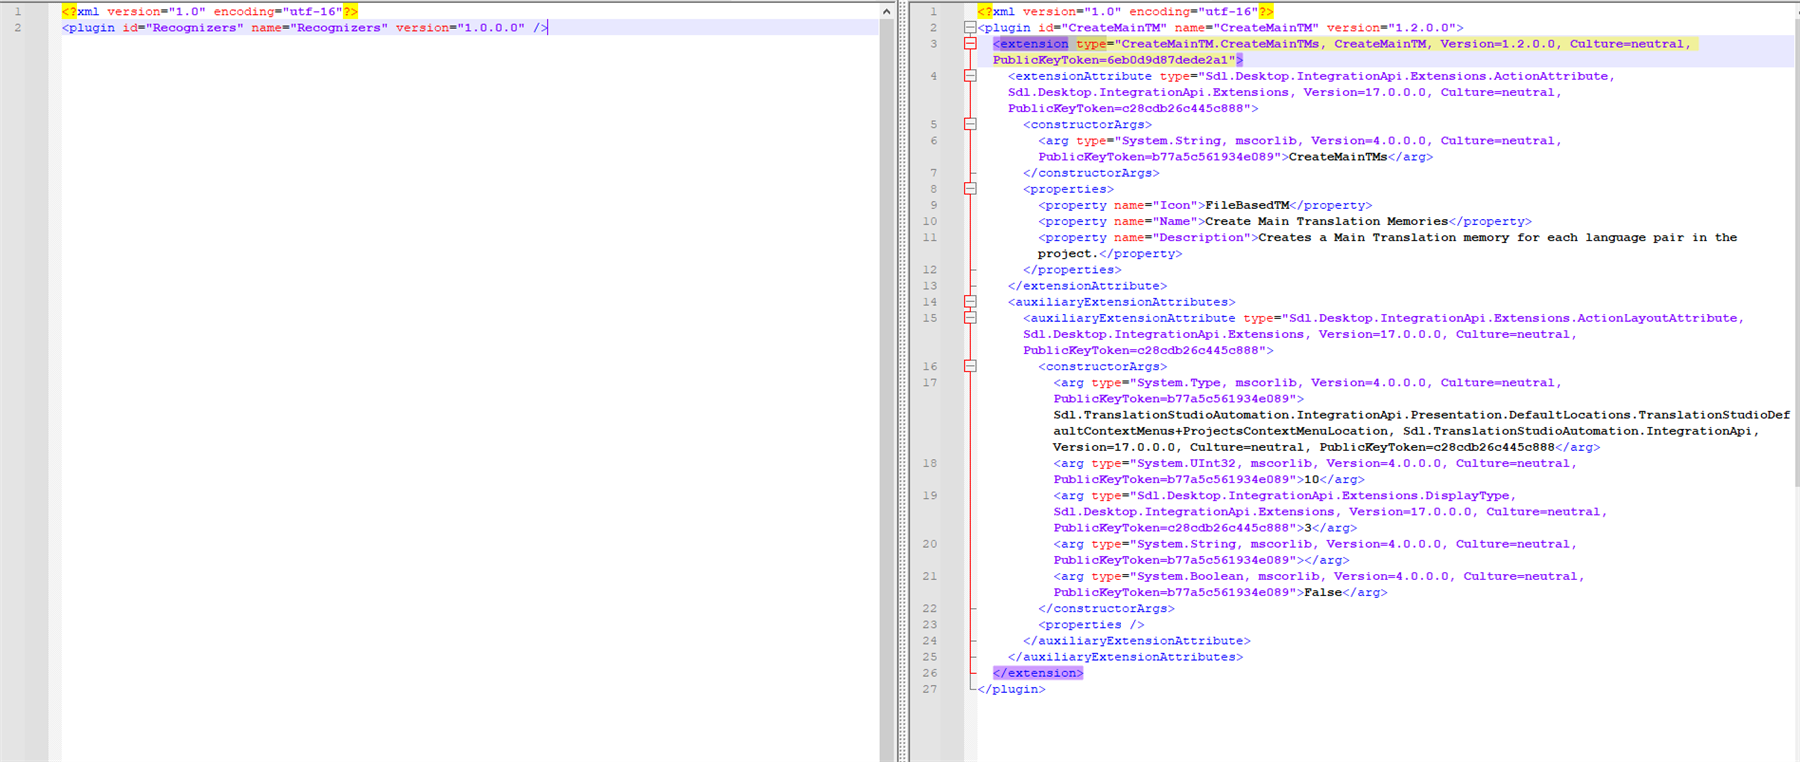Click the highlighted <extension tag on line 3
Viewport: 1800px width, 762px height.
pyautogui.click(x=1031, y=44)
